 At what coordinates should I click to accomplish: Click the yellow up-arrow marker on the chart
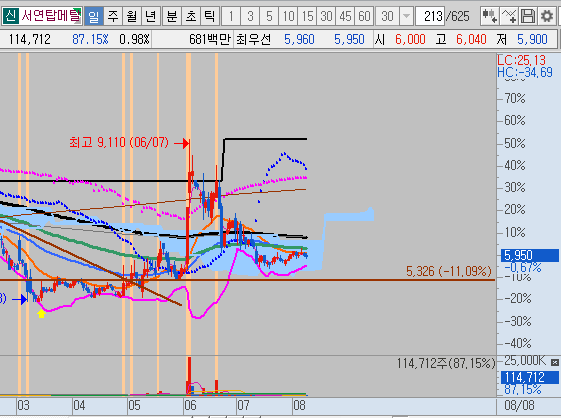(41, 314)
